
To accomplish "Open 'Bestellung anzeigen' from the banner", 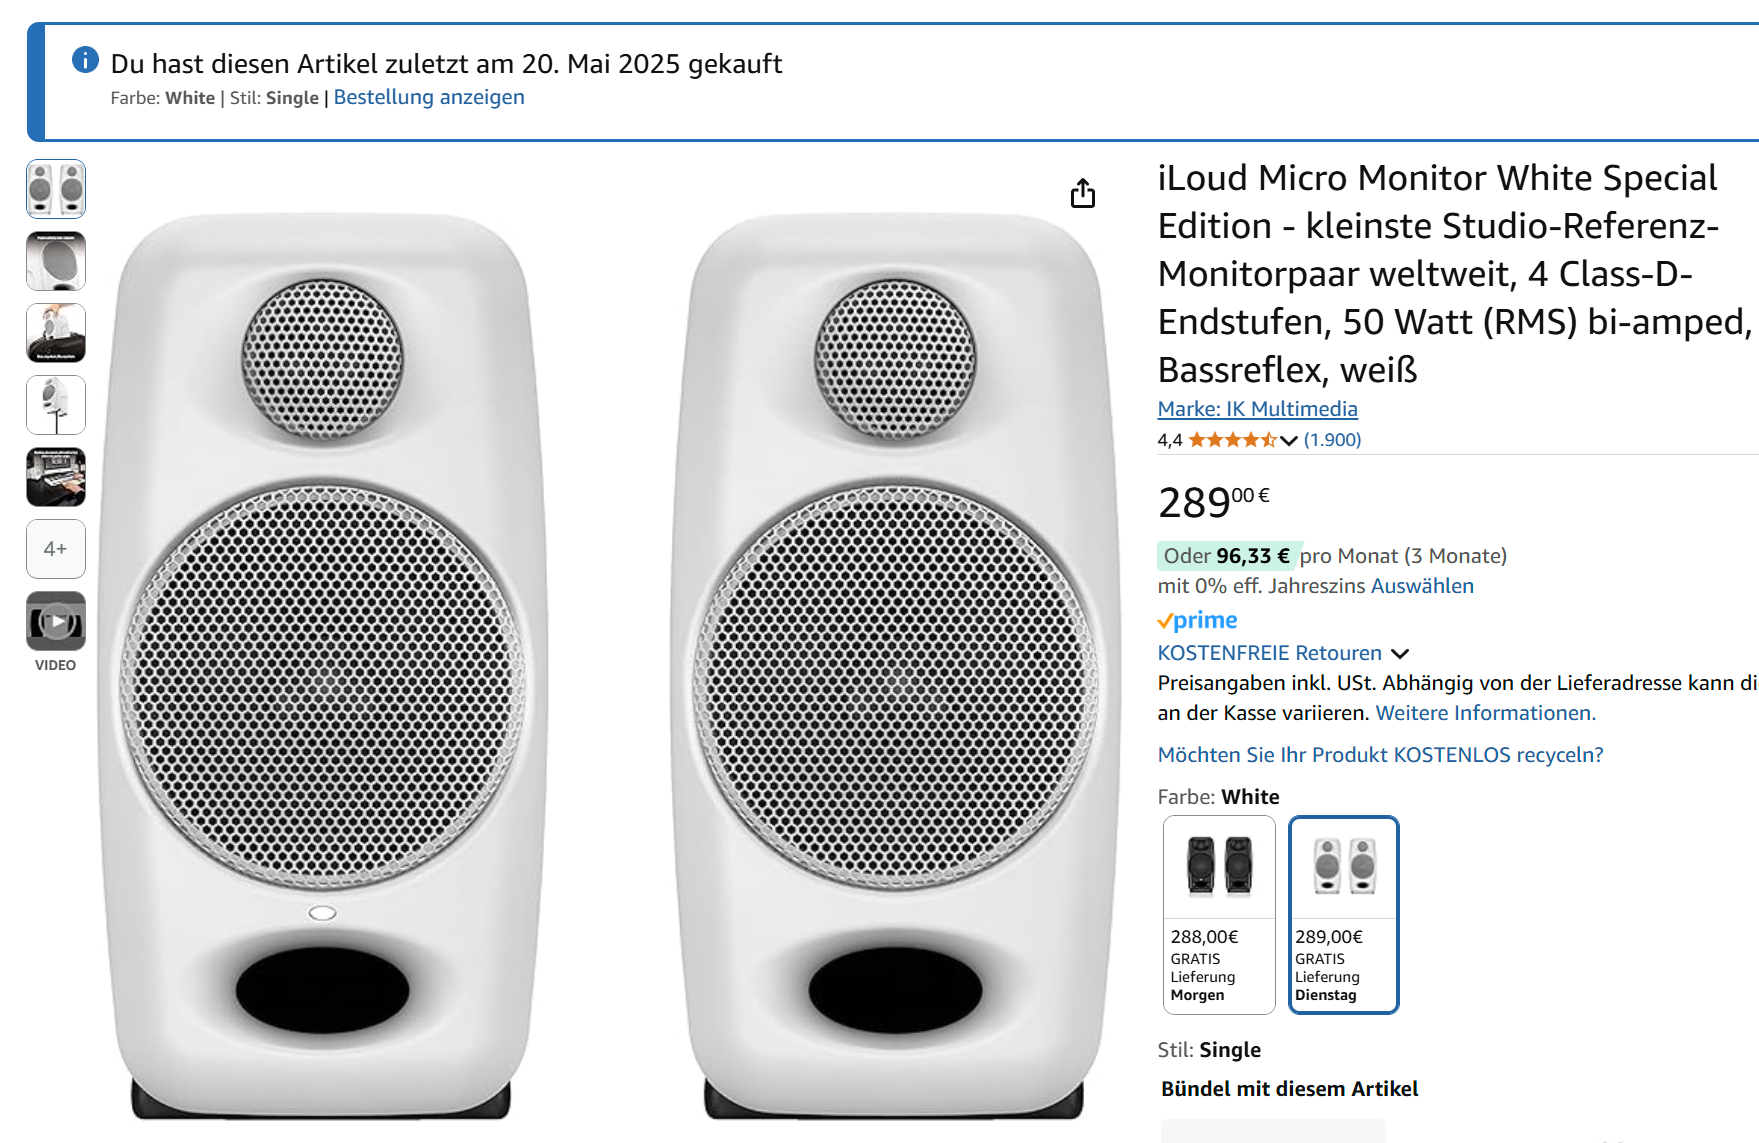I will pyautogui.click(x=429, y=97).
